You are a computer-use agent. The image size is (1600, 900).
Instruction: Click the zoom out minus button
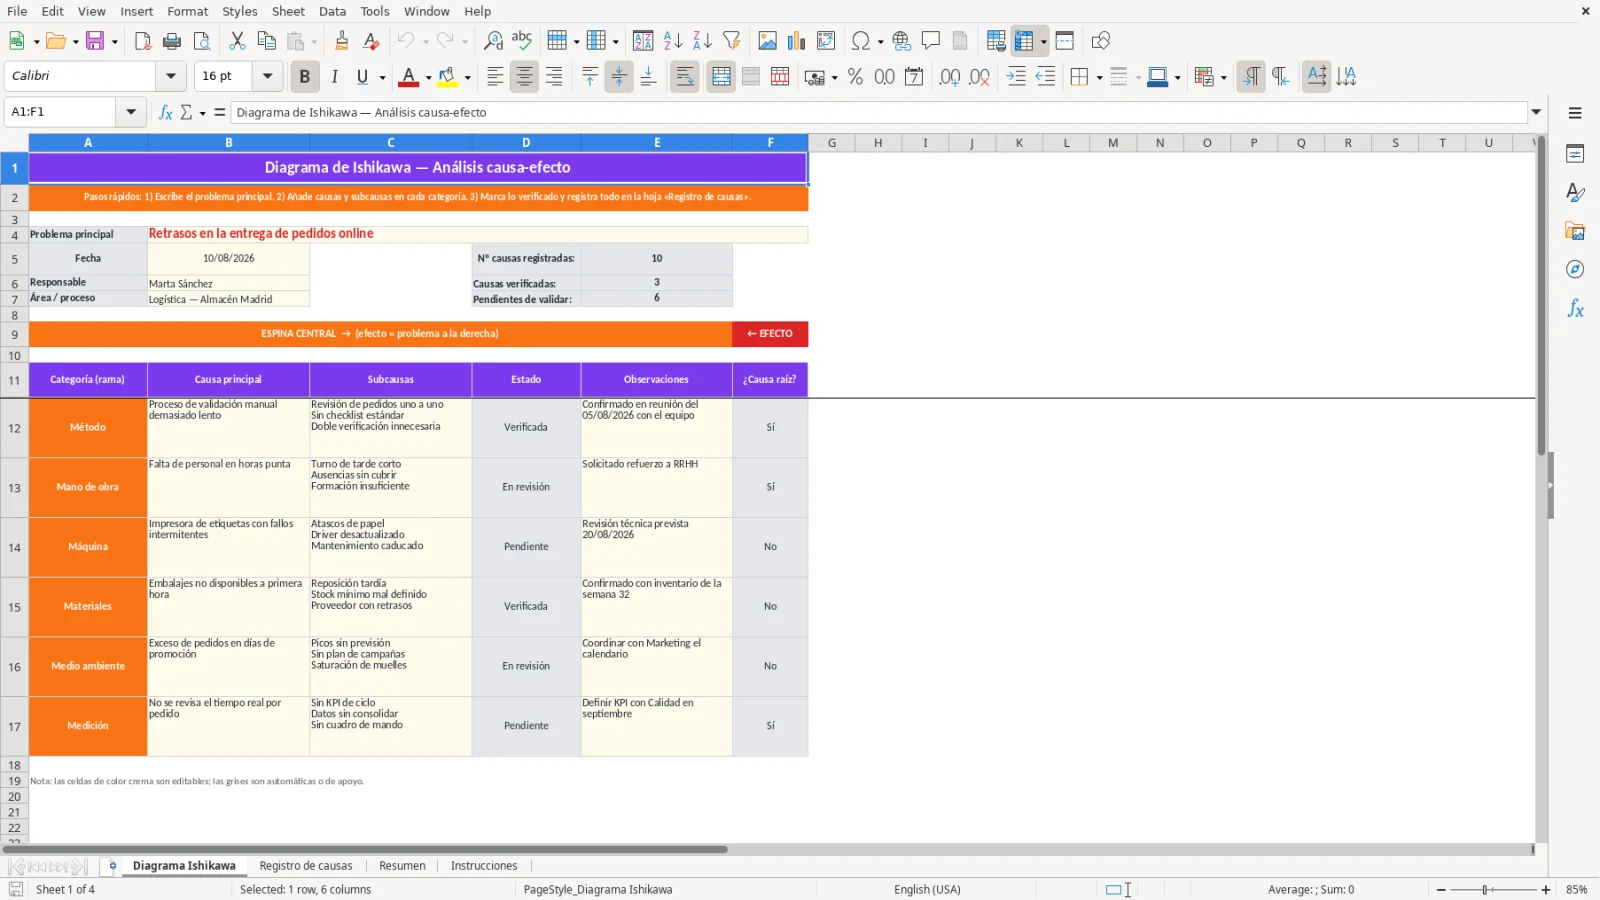point(1441,890)
